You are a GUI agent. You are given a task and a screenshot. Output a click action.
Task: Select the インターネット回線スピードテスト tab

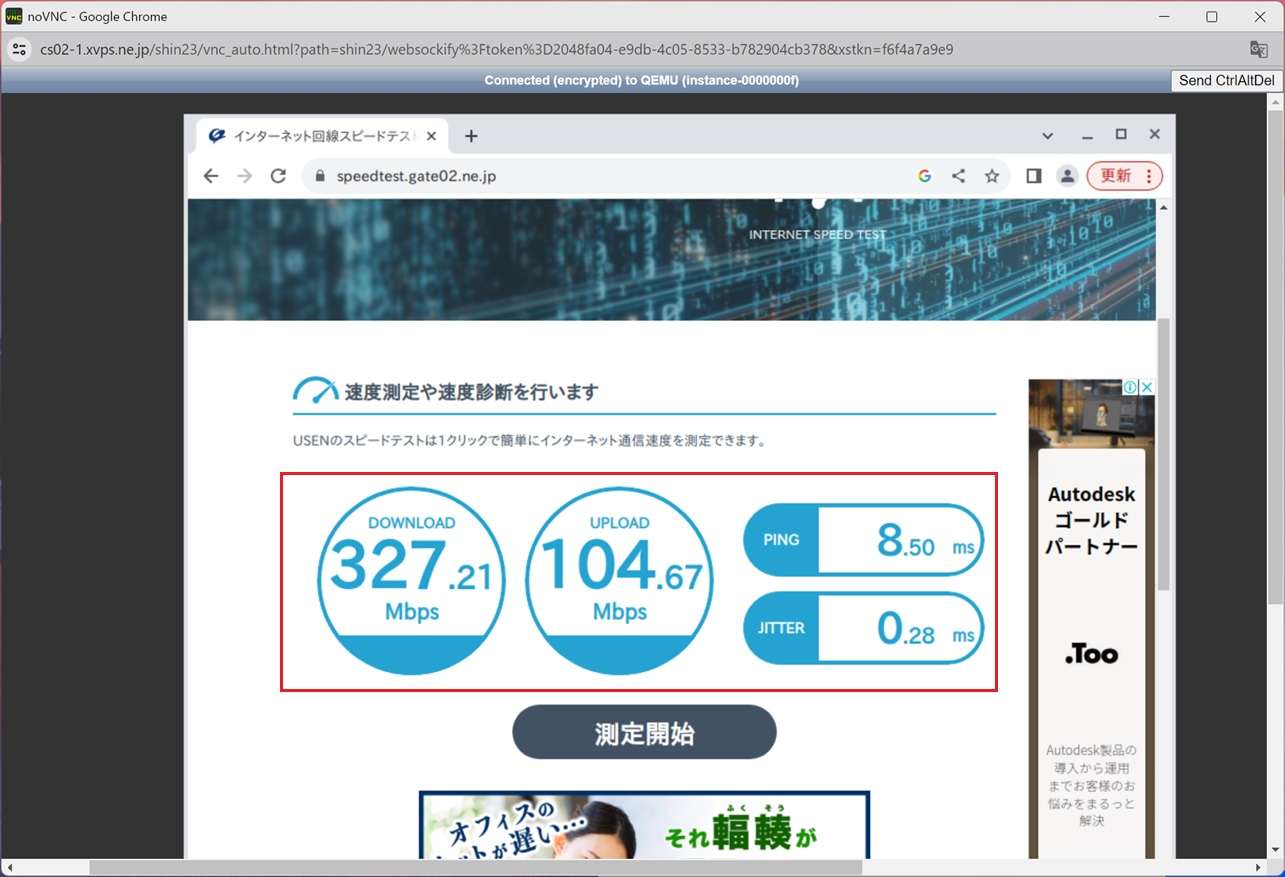pos(322,136)
